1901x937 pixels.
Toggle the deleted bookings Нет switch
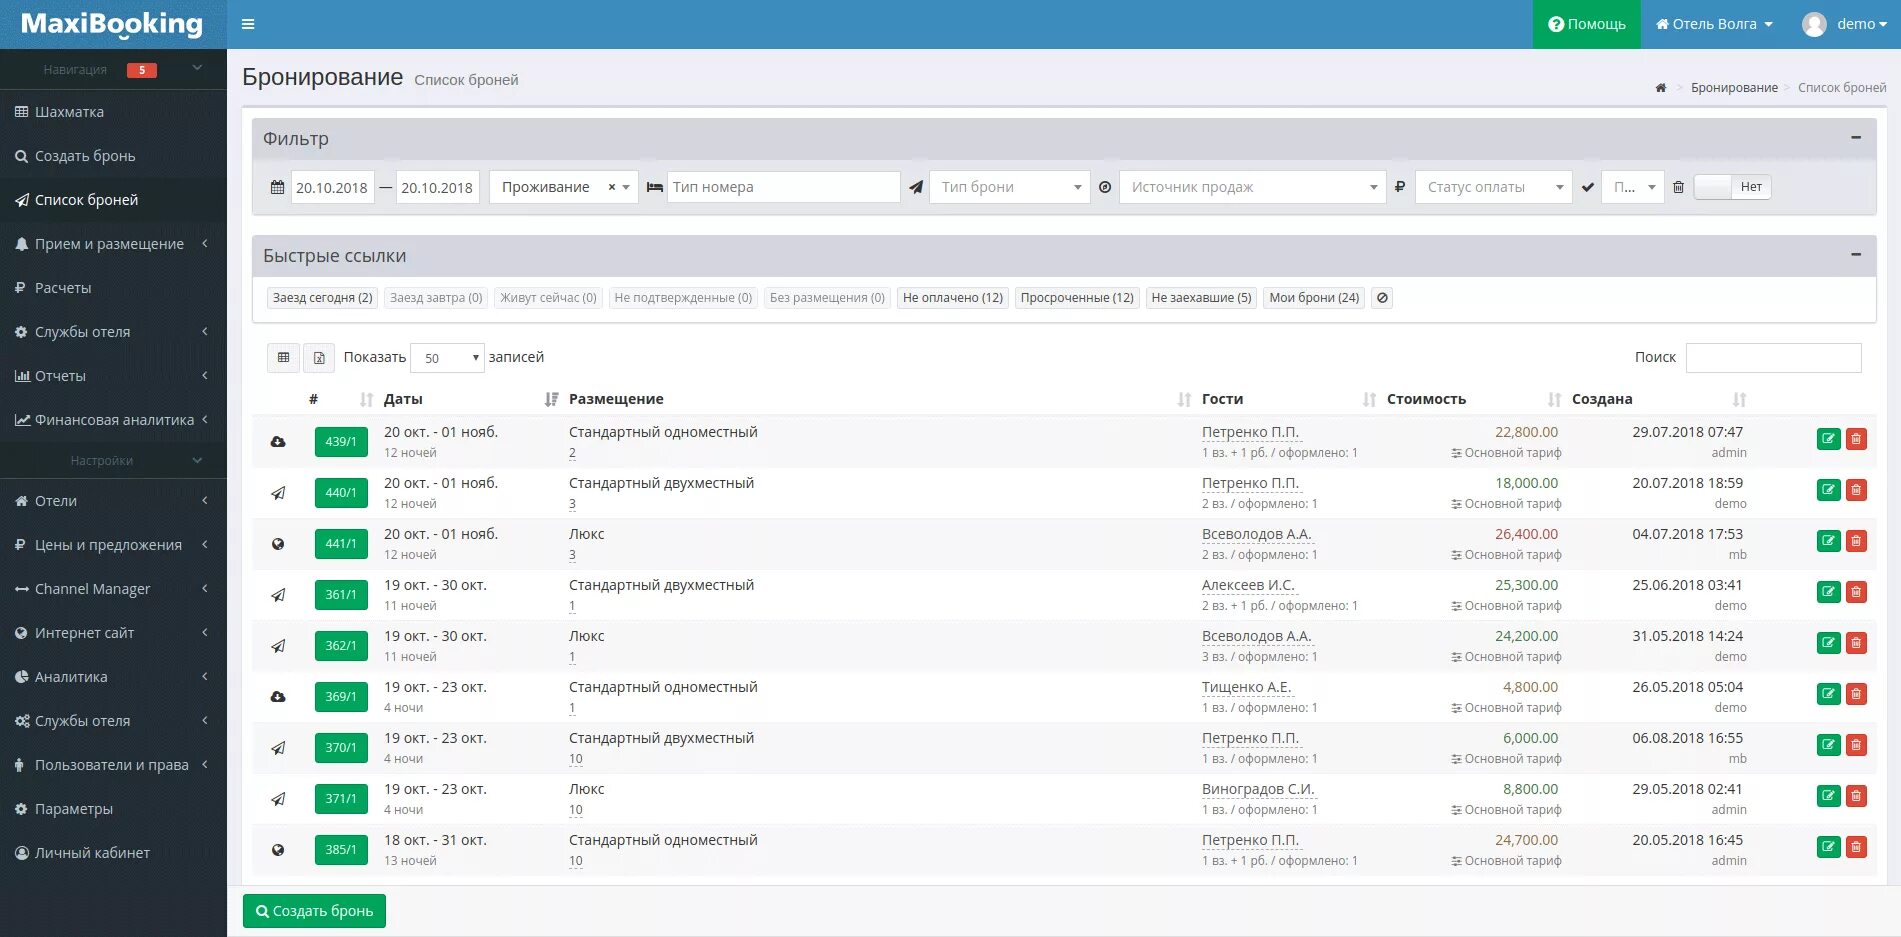[x=1732, y=187]
